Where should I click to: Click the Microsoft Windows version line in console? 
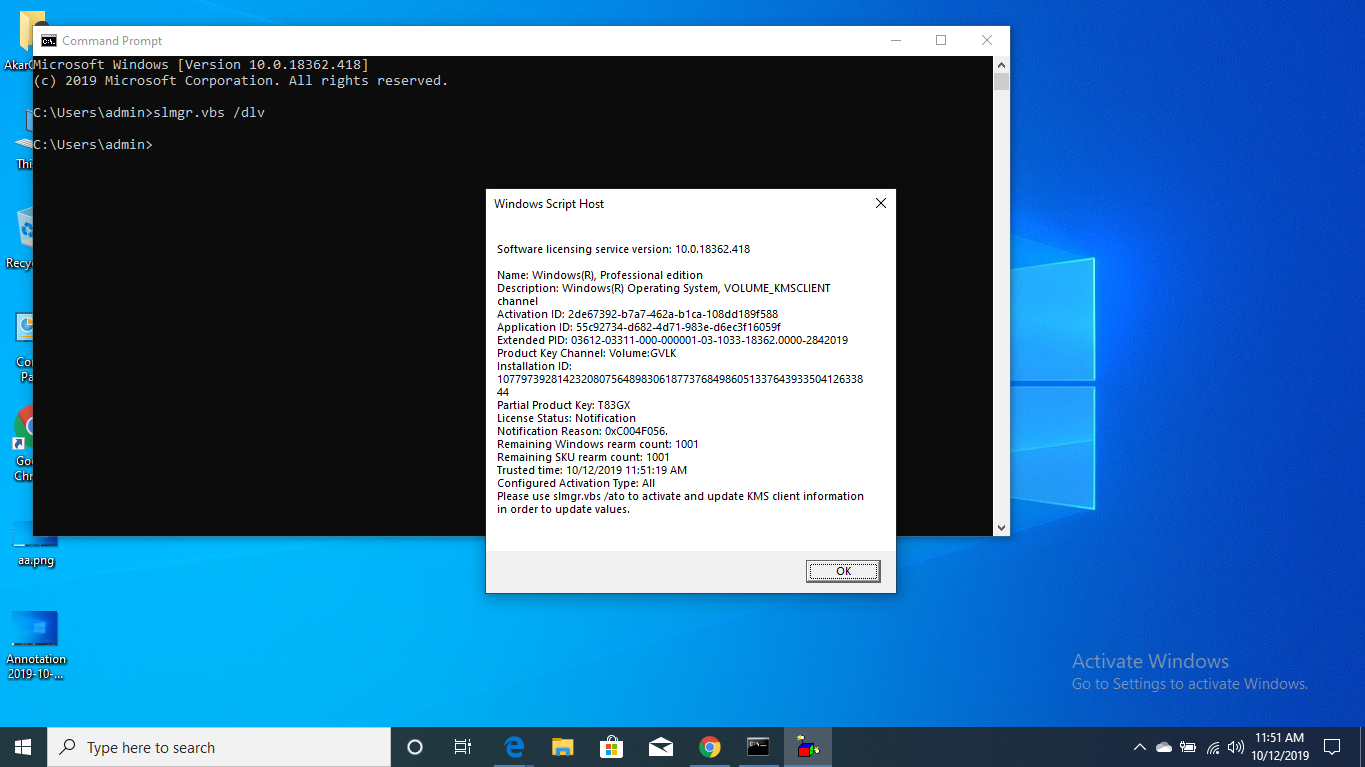pos(201,64)
